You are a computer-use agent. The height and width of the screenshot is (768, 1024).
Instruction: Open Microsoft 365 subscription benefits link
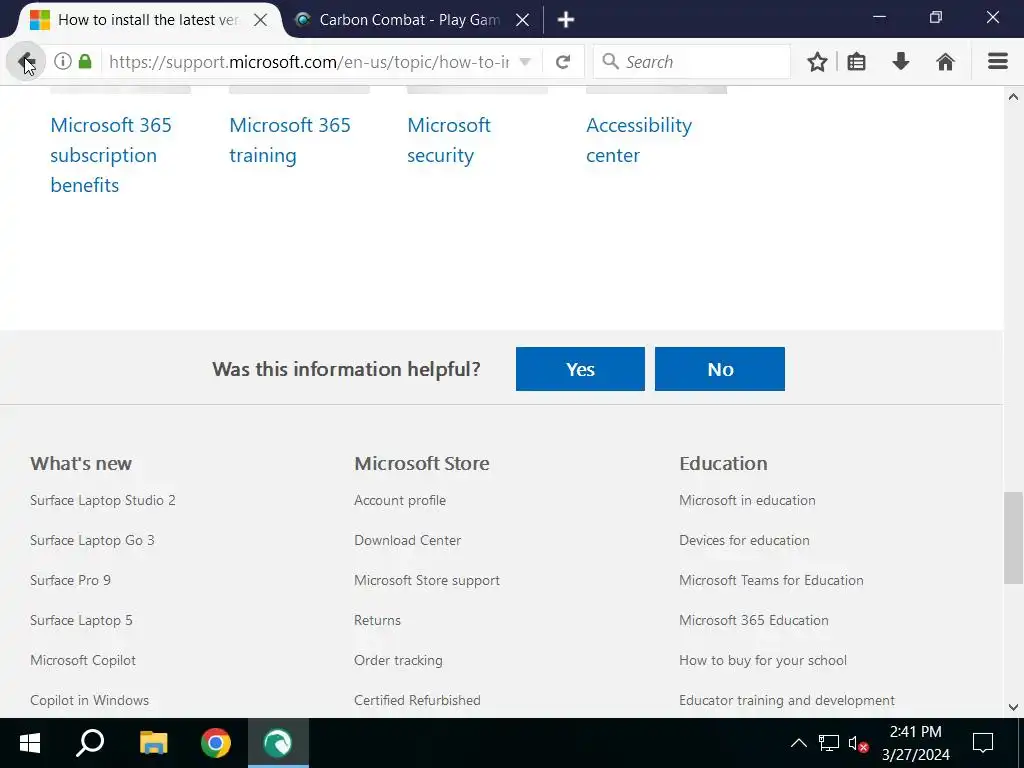[x=111, y=155]
